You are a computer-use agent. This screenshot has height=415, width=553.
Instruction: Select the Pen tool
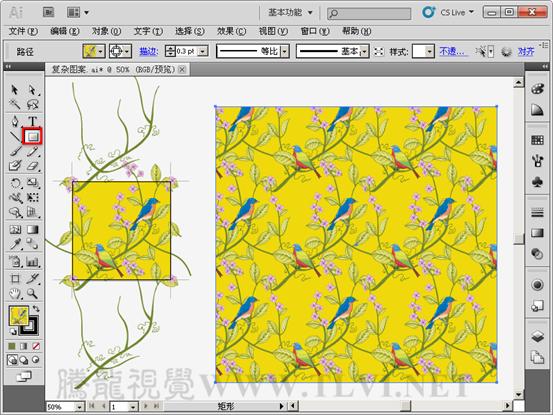(x=14, y=121)
